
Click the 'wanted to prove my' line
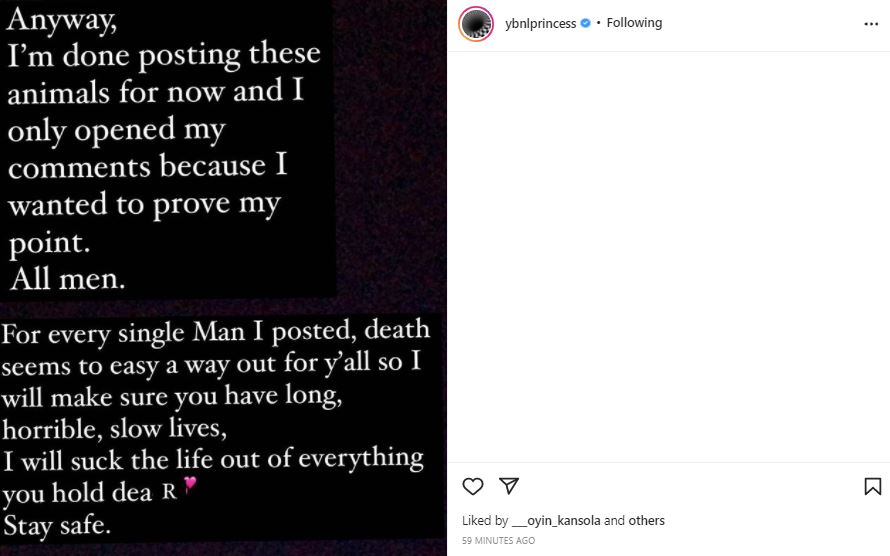pyautogui.click(x=145, y=203)
